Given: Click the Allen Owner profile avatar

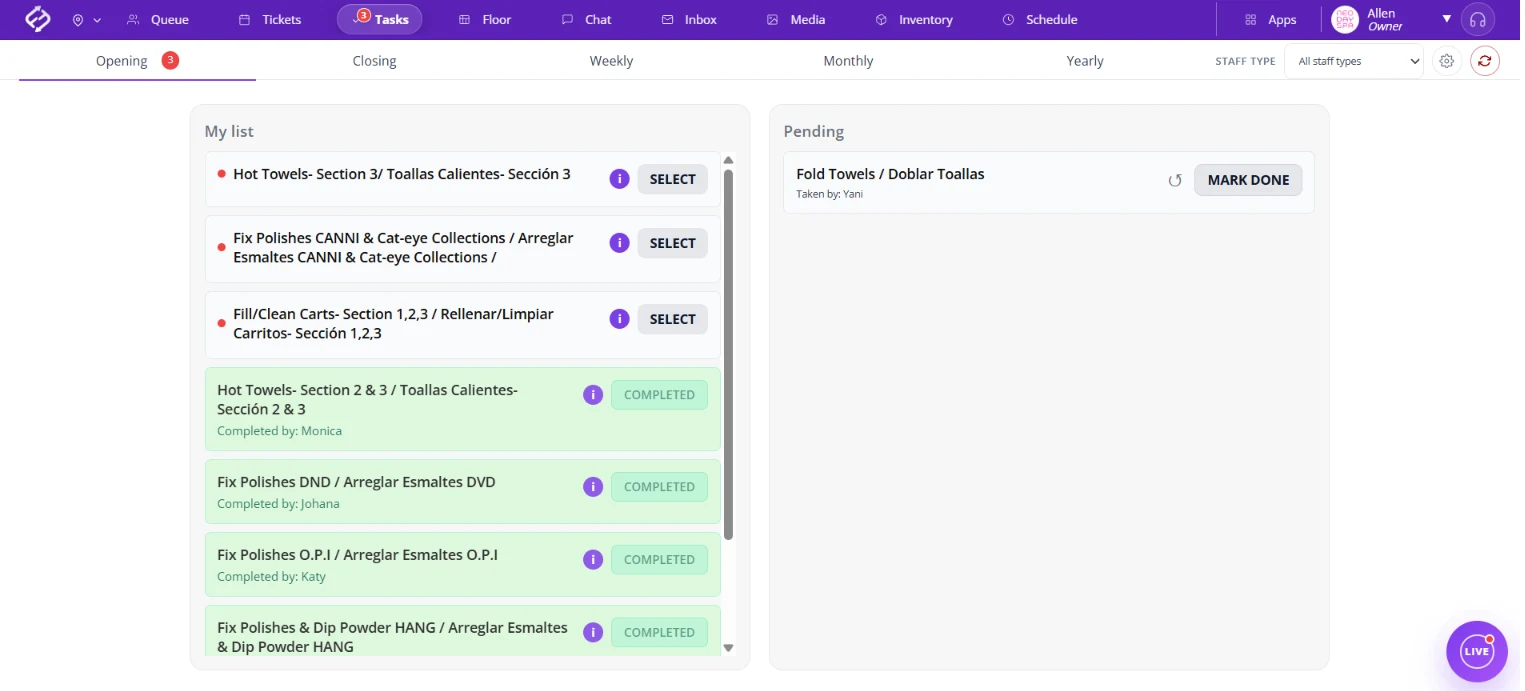Looking at the screenshot, I should tap(1345, 20).
